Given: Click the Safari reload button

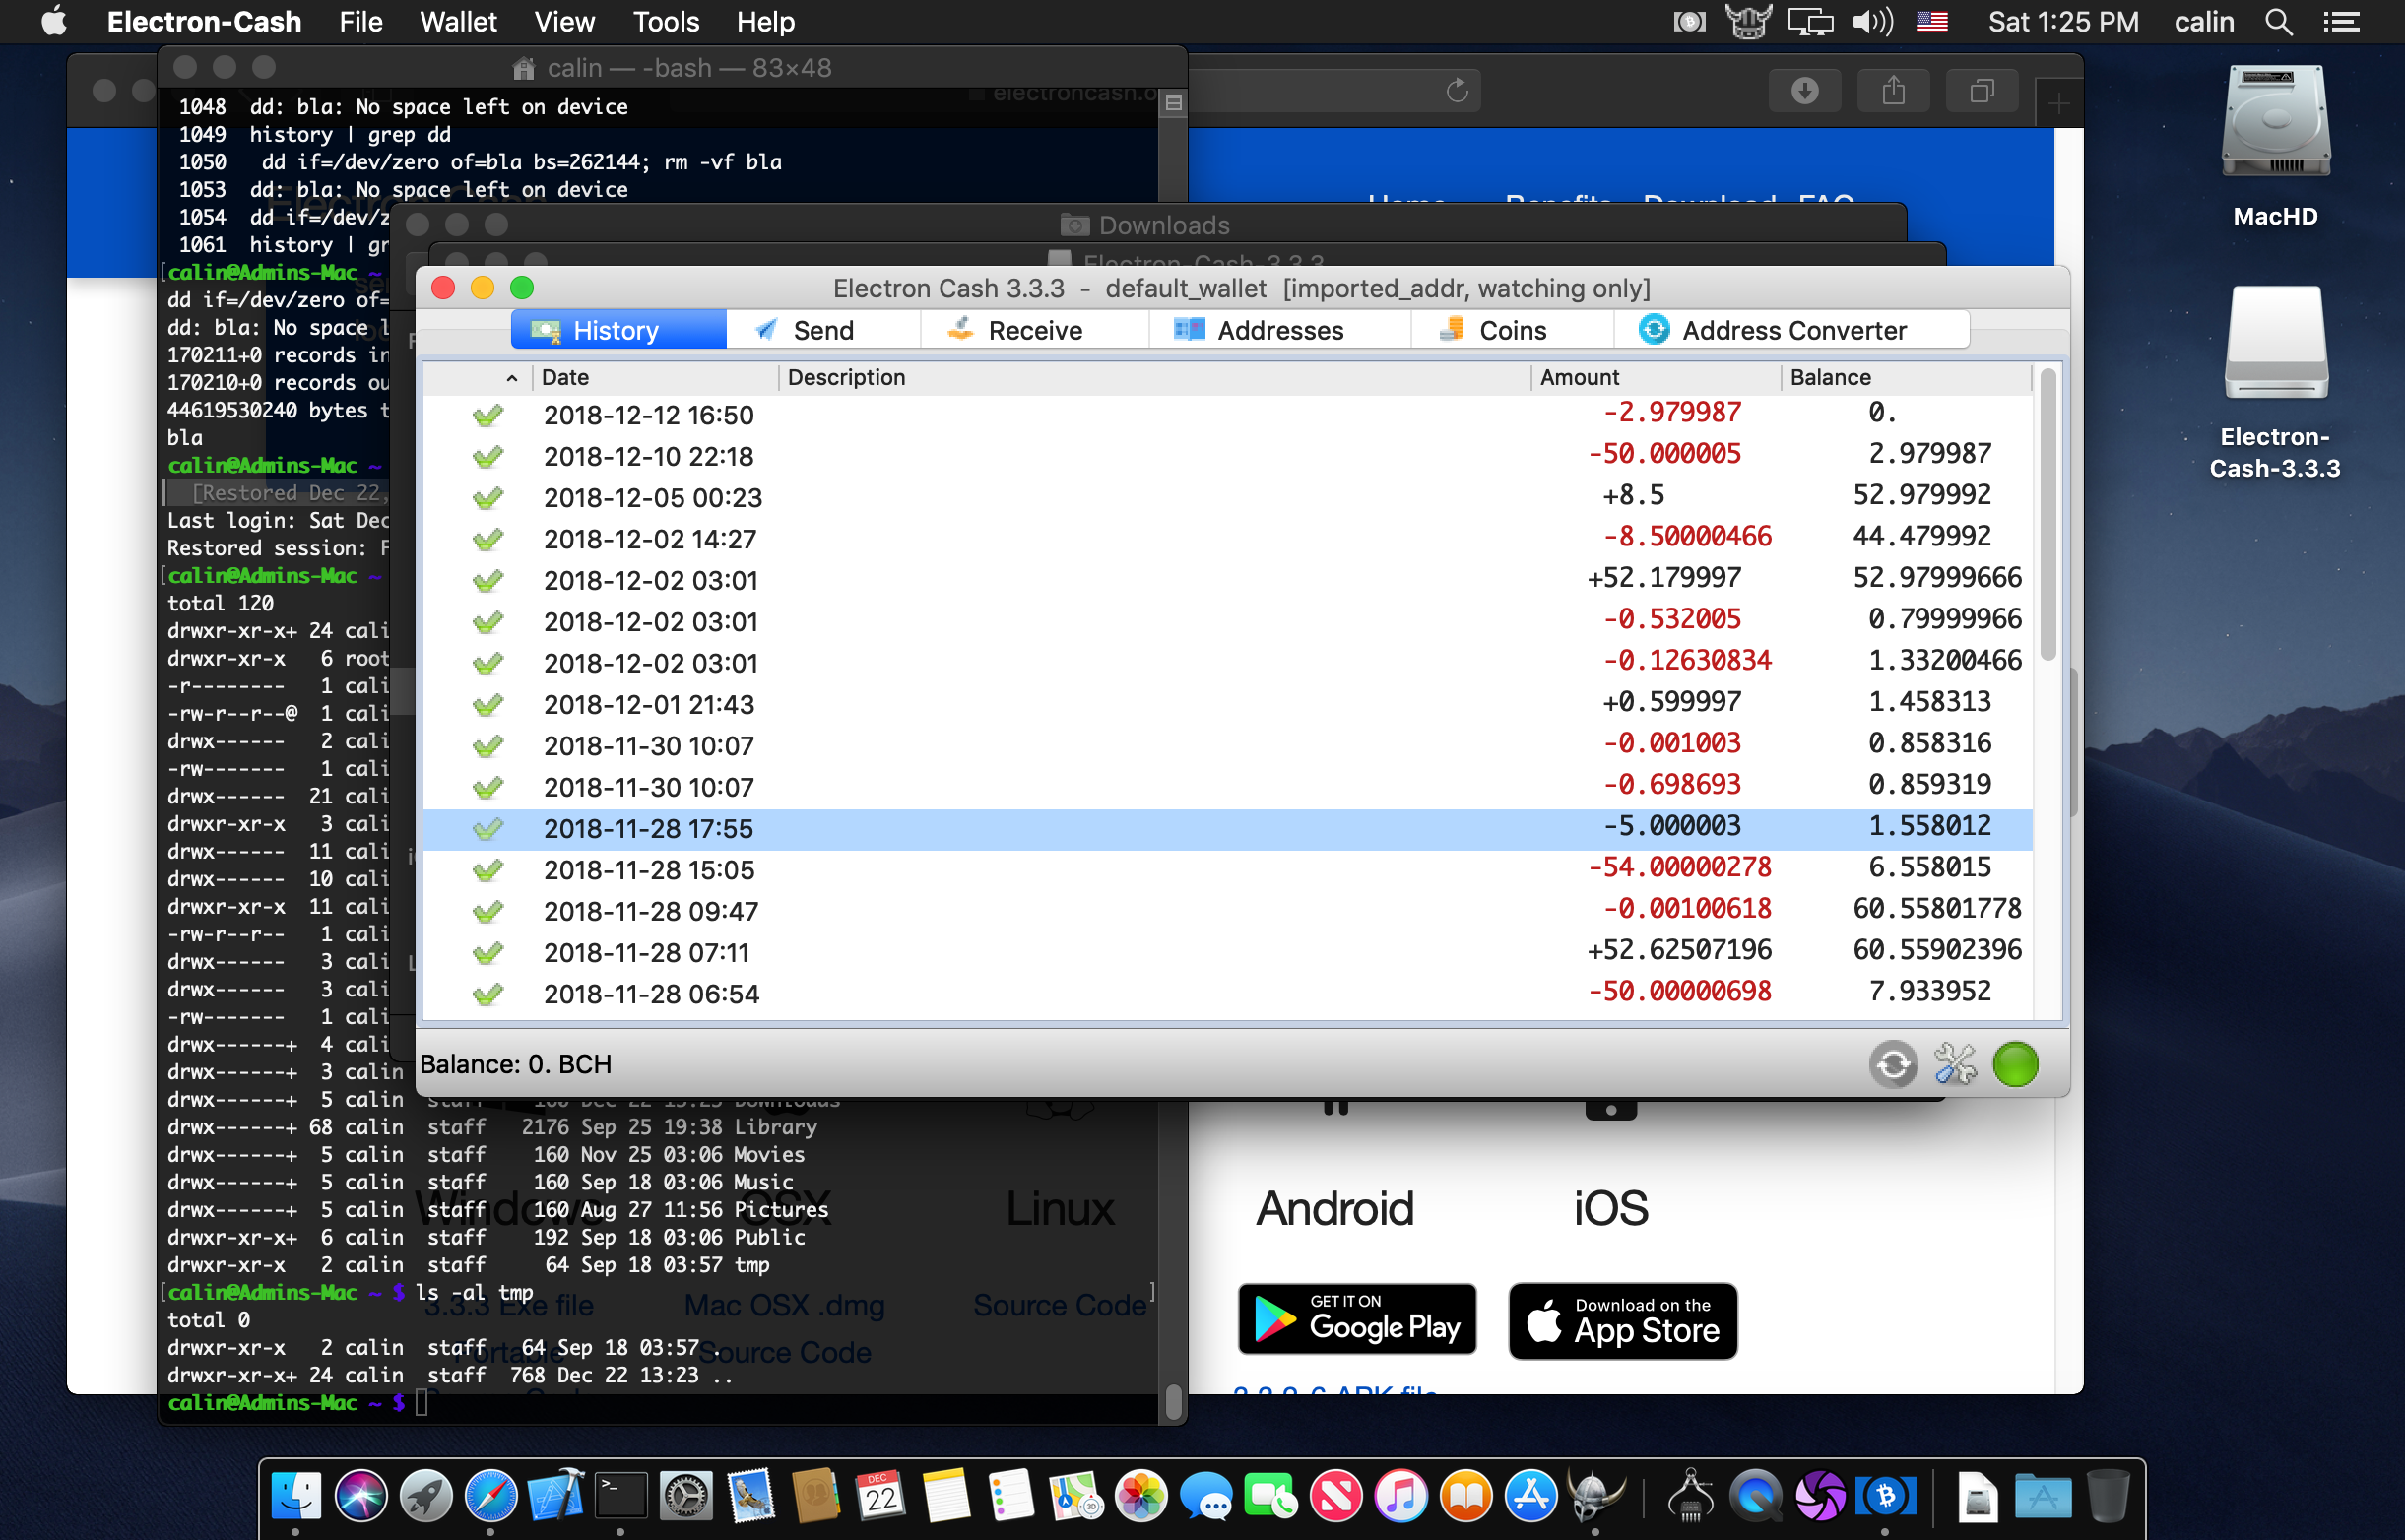Looking at the screenshot, I should click(1457, 91).
